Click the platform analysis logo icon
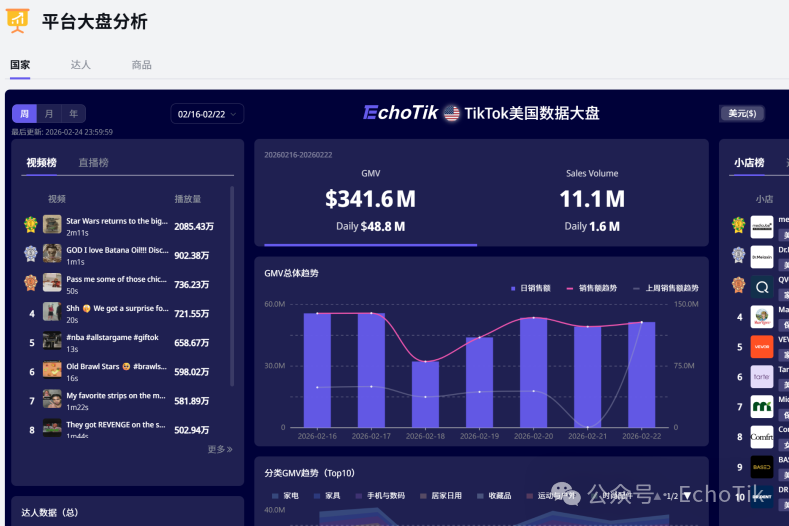This screenshot has width=789, height=526. [17, 20]
